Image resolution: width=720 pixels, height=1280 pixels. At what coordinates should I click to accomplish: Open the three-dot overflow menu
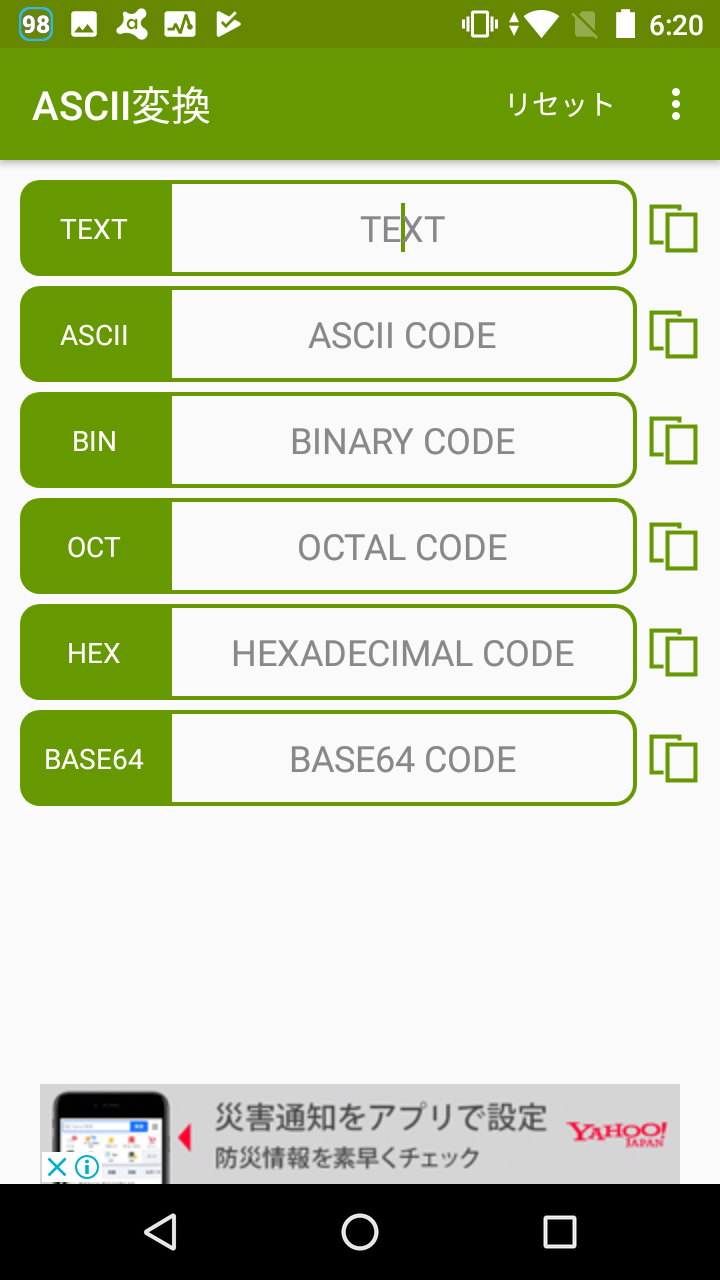[x=676, y=104]
